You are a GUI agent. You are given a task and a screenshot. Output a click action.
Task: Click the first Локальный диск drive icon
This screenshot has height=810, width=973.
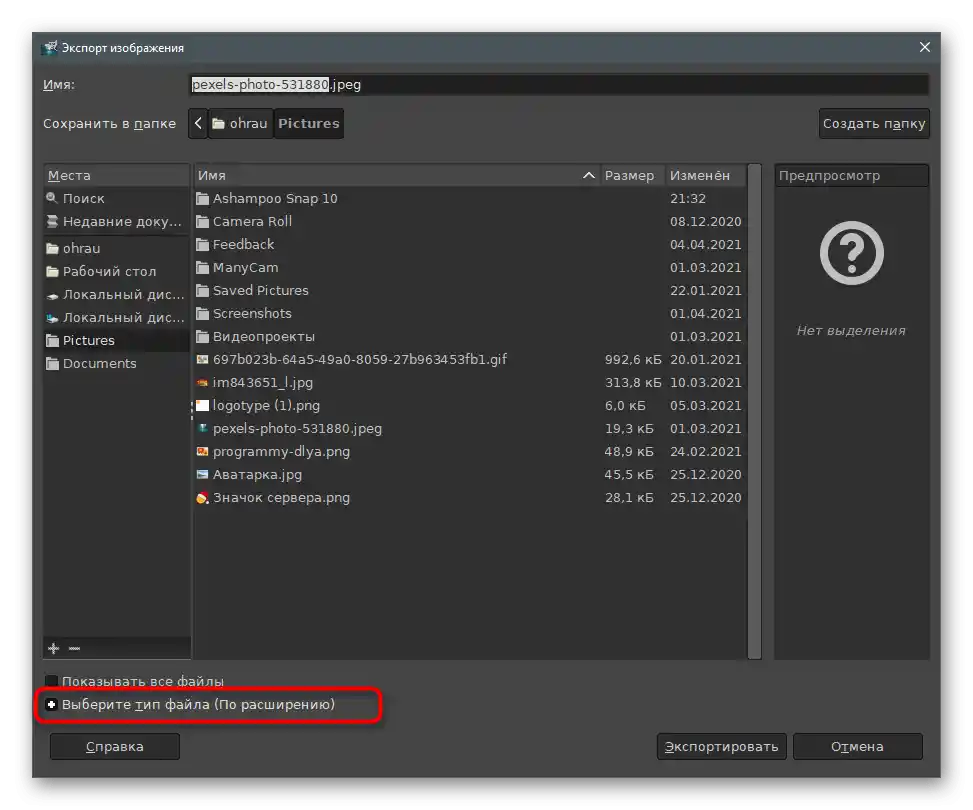[x=52, y=296]
